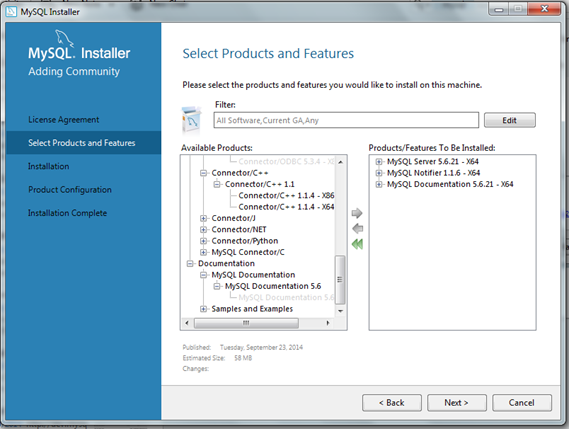Select the Connector/NET tree item

click(239, 230)
